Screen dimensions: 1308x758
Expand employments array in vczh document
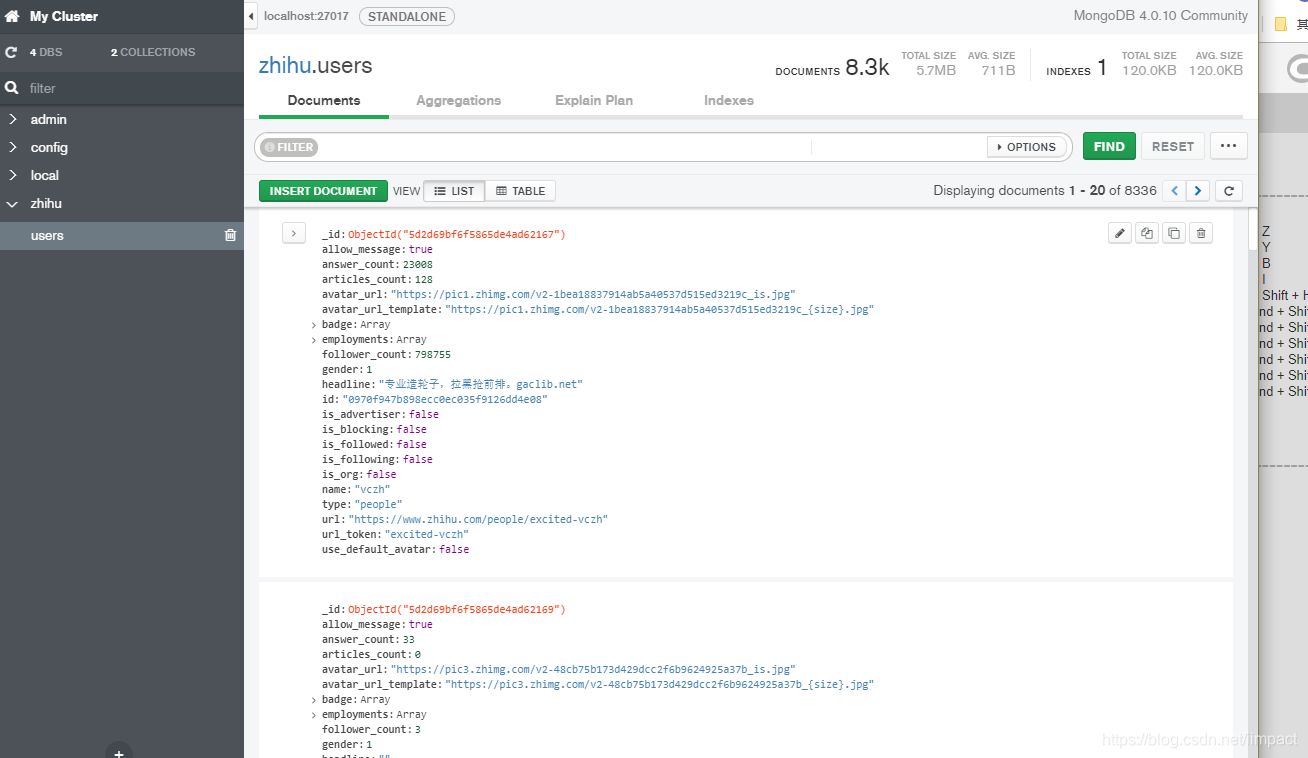(314, 340)
